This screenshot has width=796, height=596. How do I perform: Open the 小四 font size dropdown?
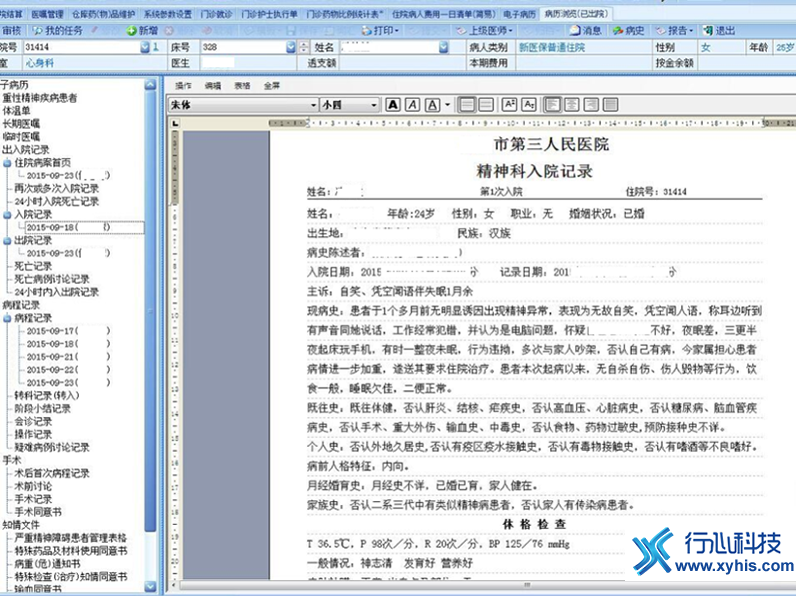[x=374, y=105]
